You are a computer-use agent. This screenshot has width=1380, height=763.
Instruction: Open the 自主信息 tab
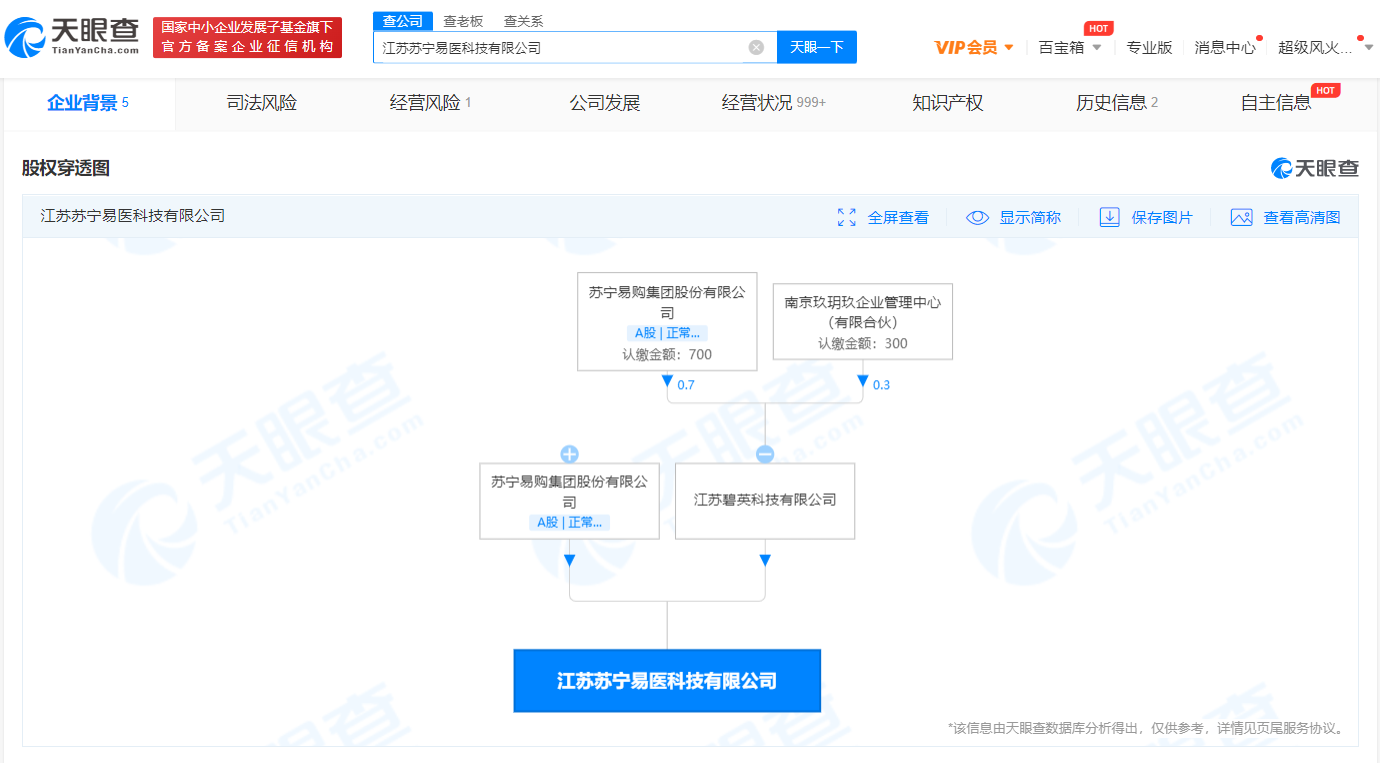pyautogui.click(x=1276, y=103)
